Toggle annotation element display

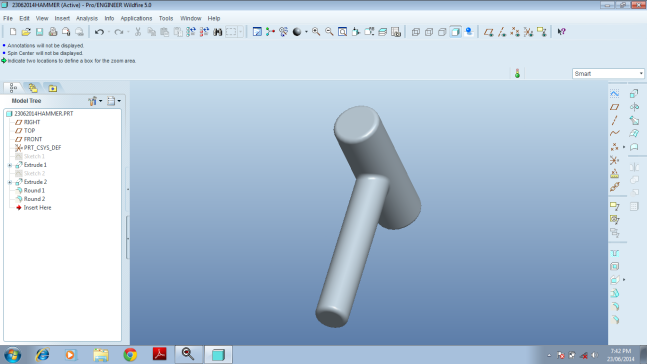point(541,32)
